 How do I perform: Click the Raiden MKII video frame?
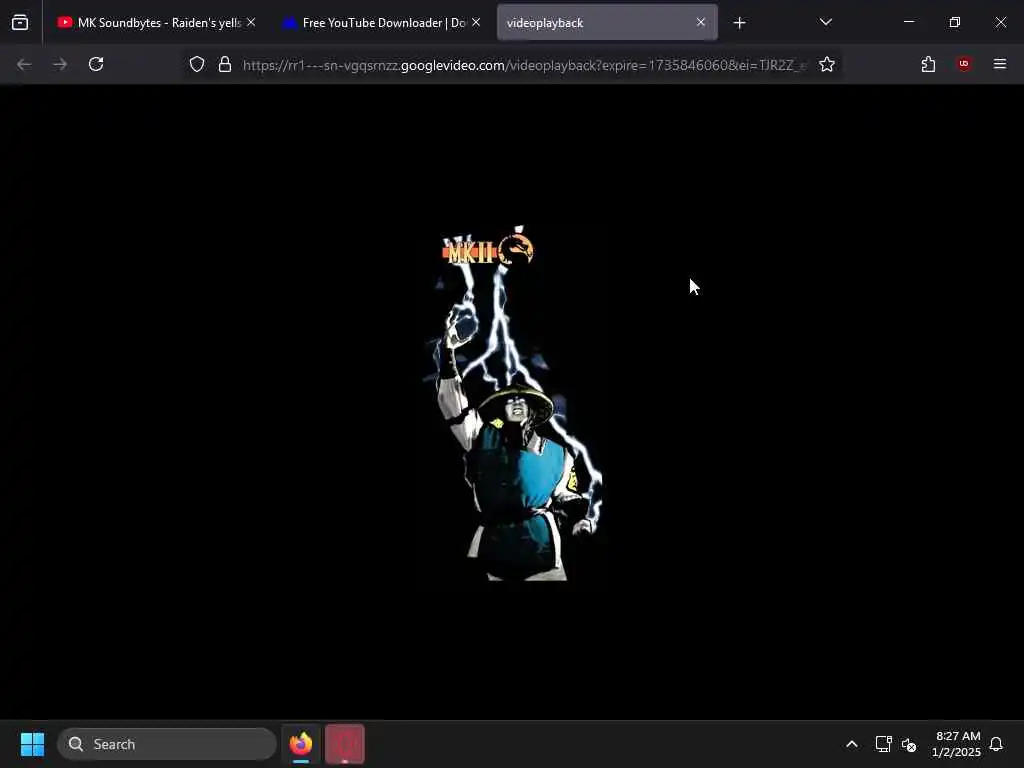[x=512, y=402]
